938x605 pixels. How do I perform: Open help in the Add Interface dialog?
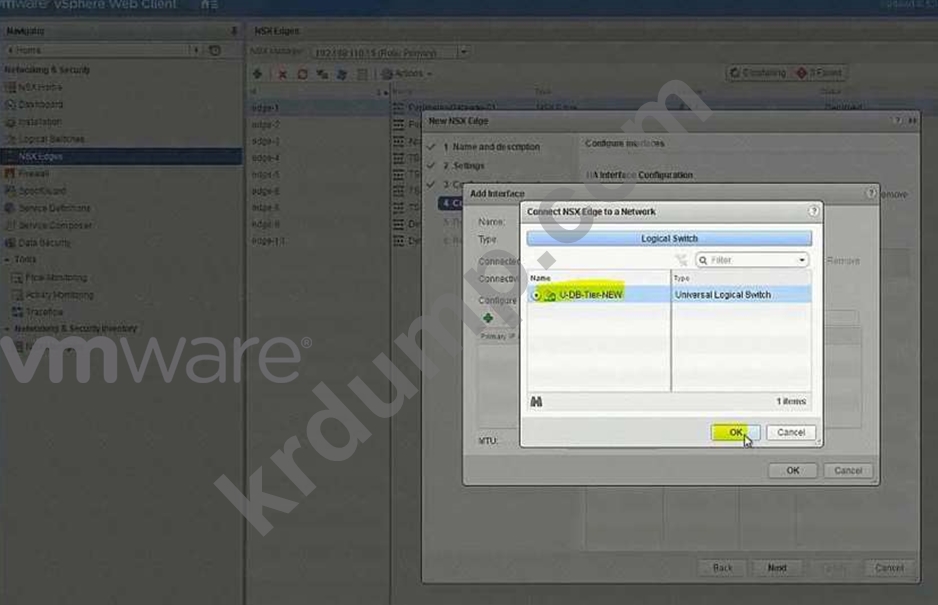[871, 193]
